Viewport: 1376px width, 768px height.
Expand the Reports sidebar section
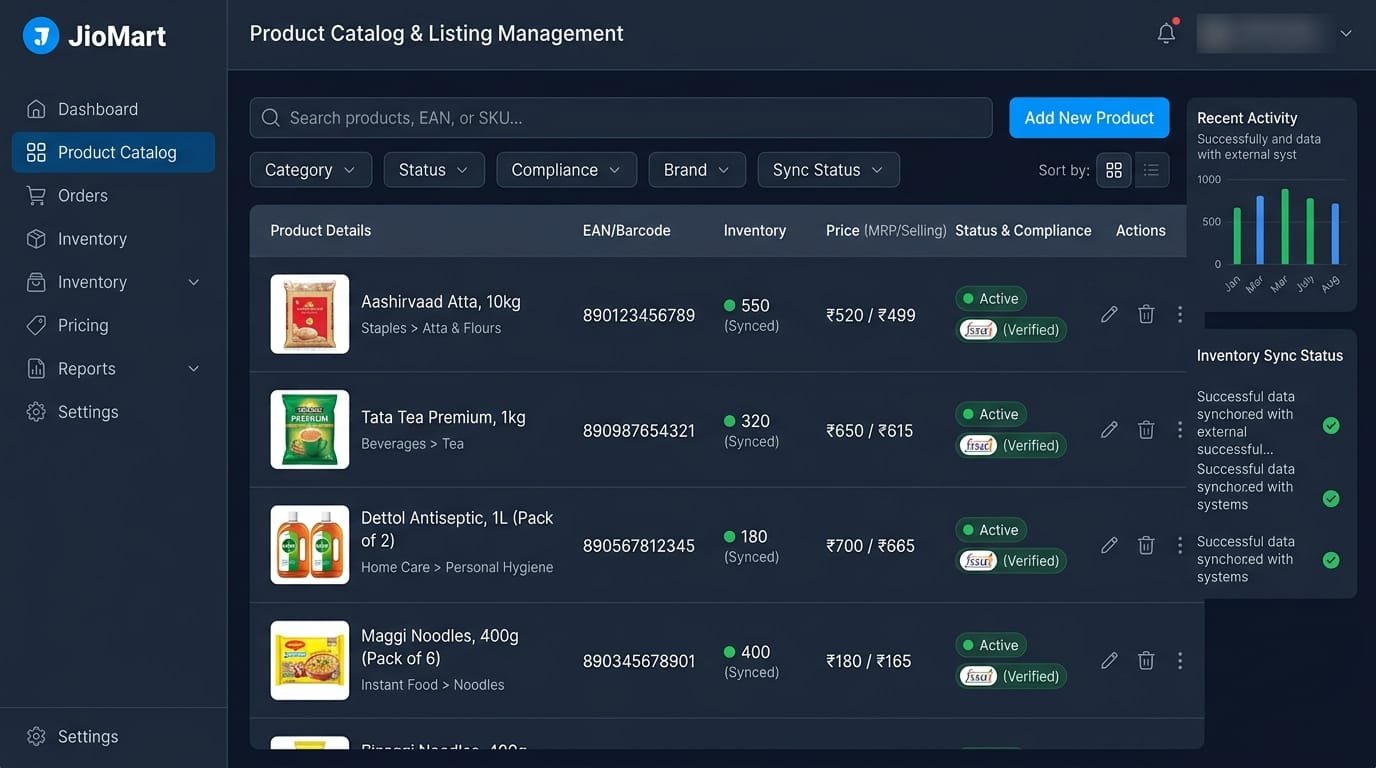coord(194,369)
